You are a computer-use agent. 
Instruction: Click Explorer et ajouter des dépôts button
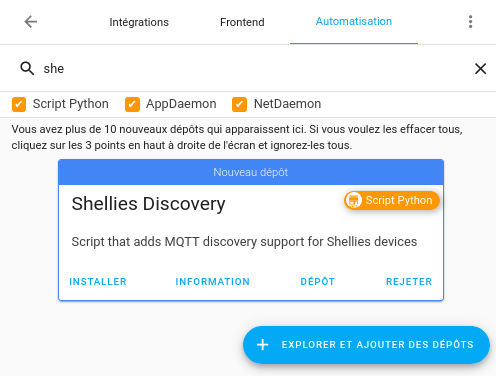point(366,345)
